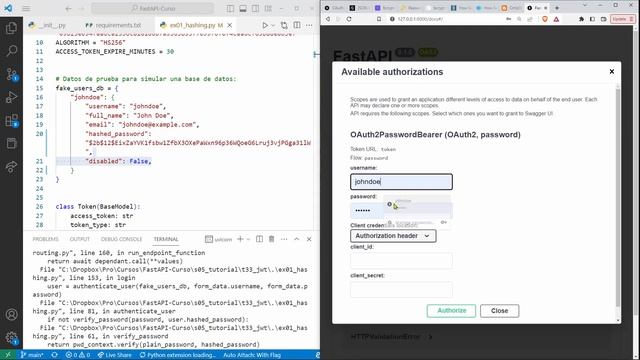Image resolution: width=640 pixels, height=360 pixels.
Task: Synchronize changes from the status bar
Action: tap(54, 355)
